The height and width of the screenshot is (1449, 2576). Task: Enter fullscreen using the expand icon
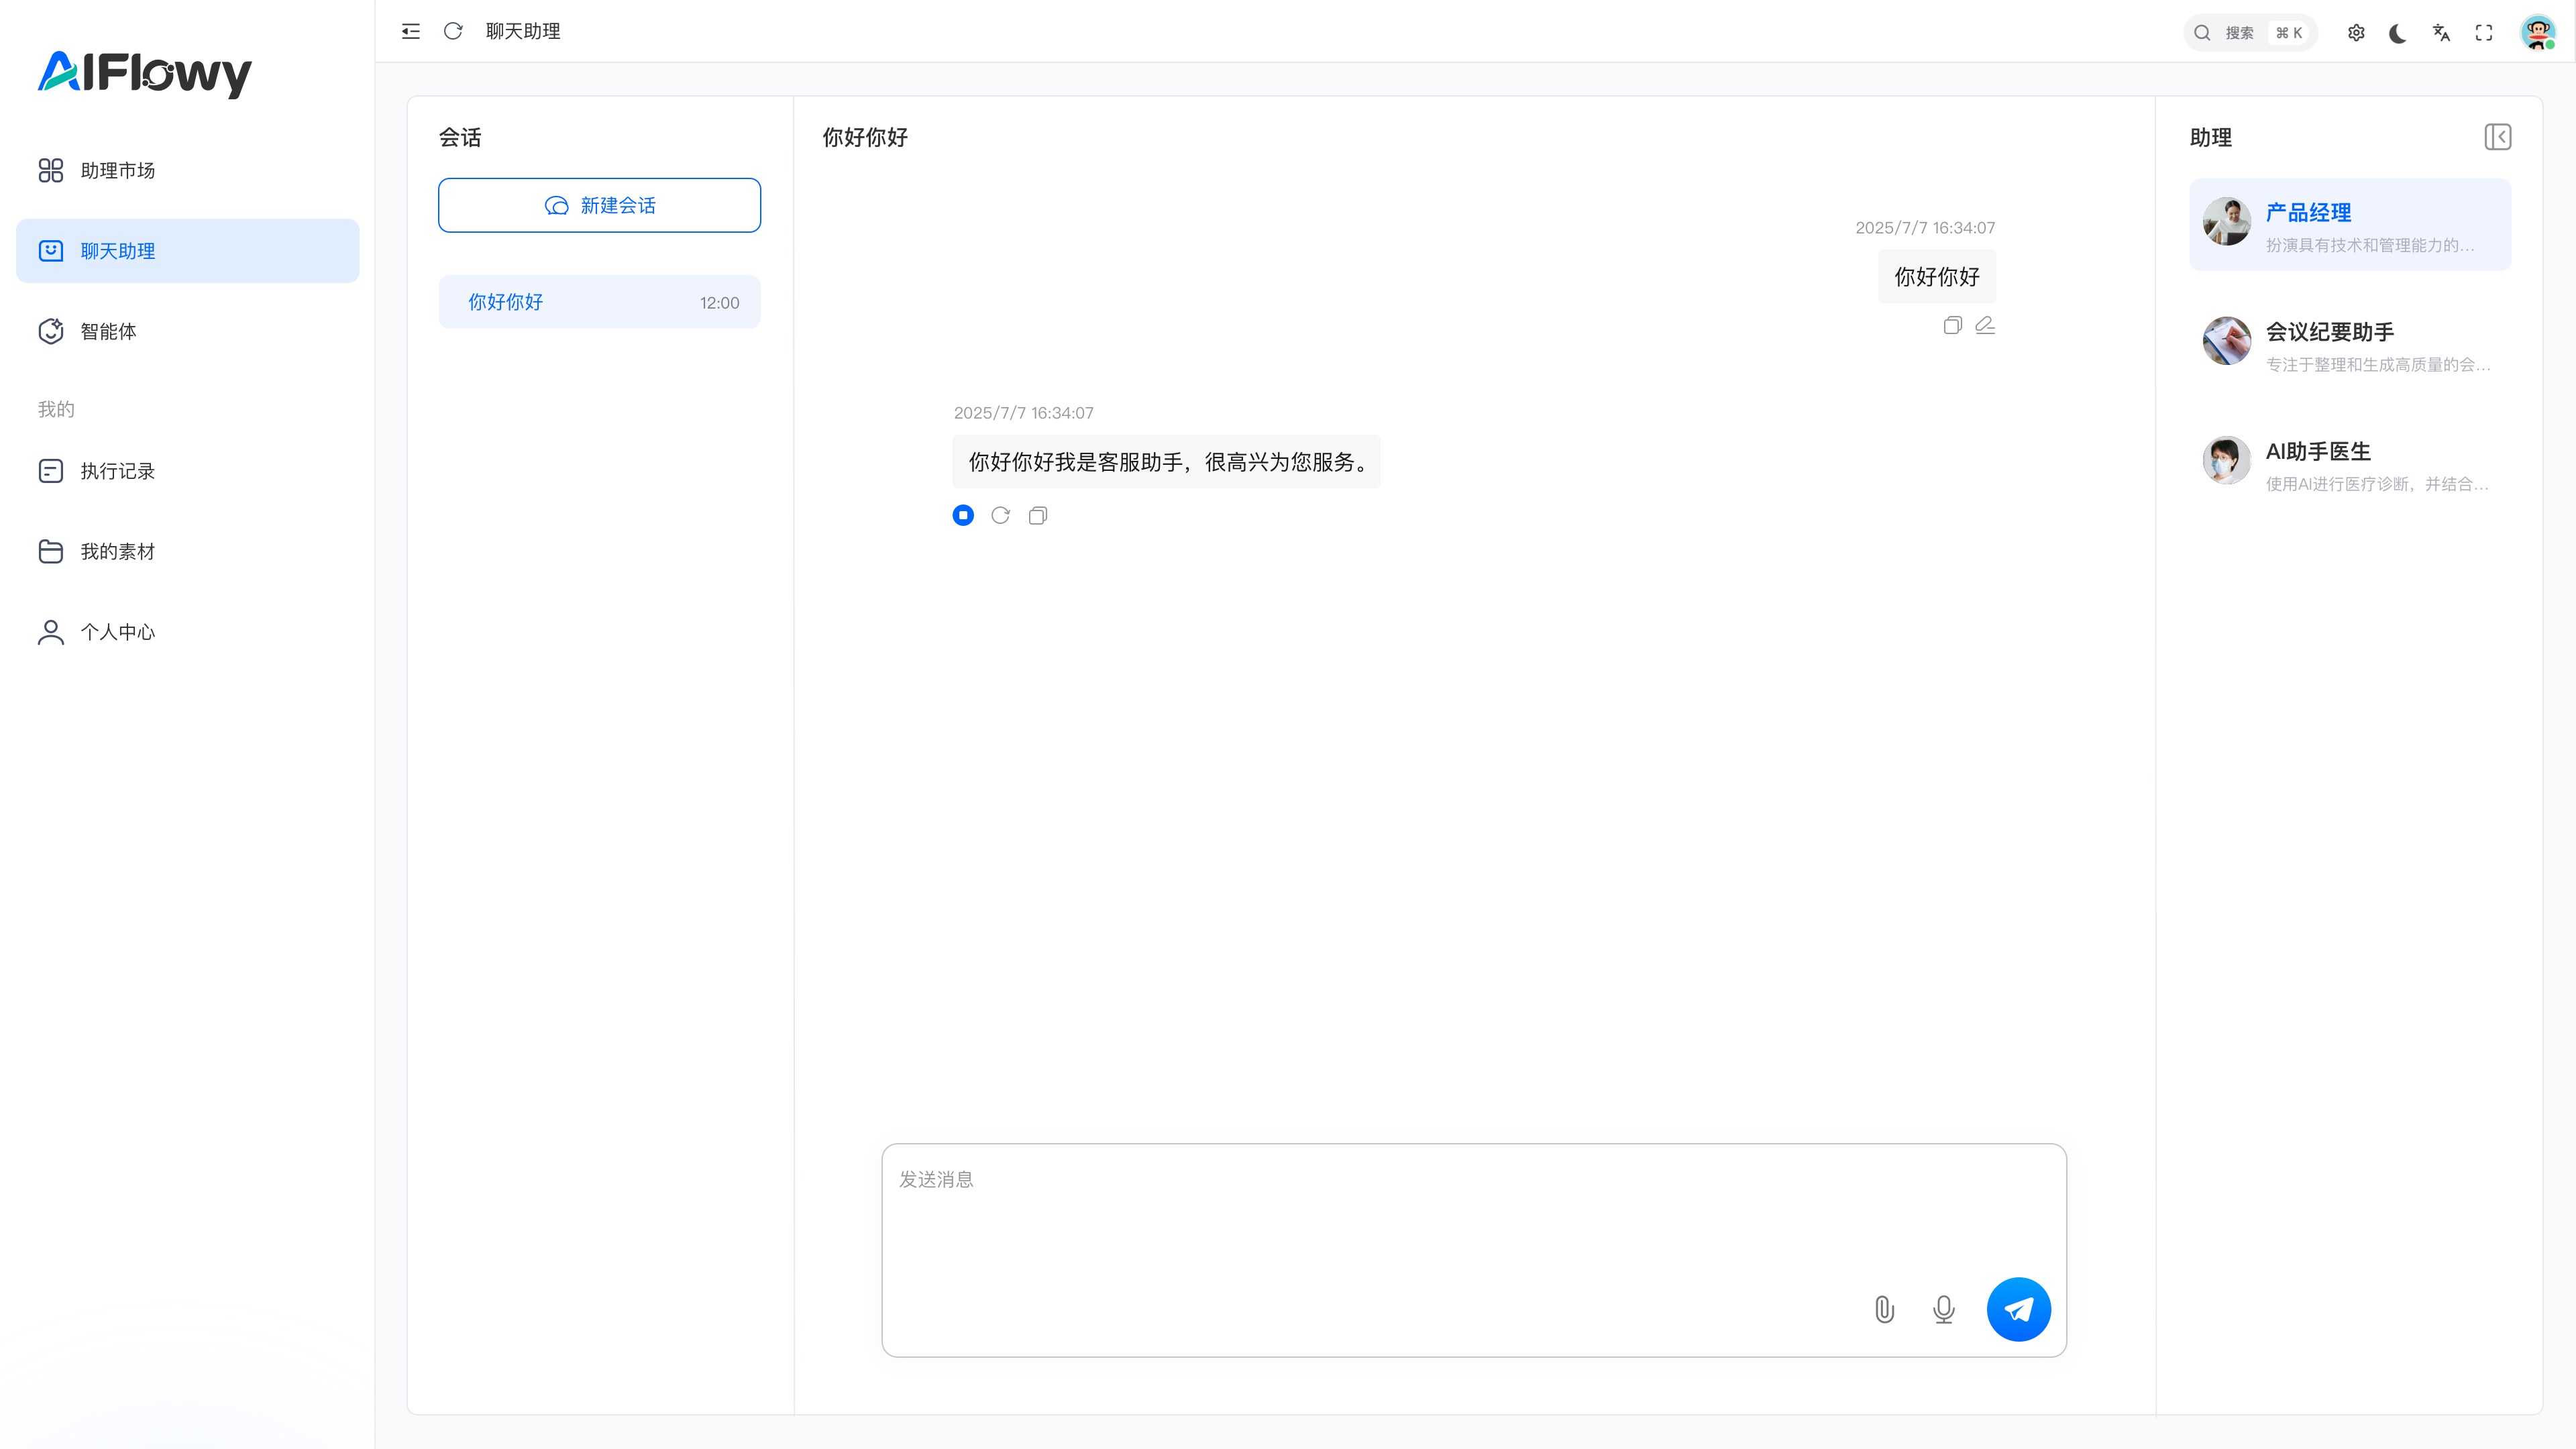pyautogui.click(x=2484, y=32)
